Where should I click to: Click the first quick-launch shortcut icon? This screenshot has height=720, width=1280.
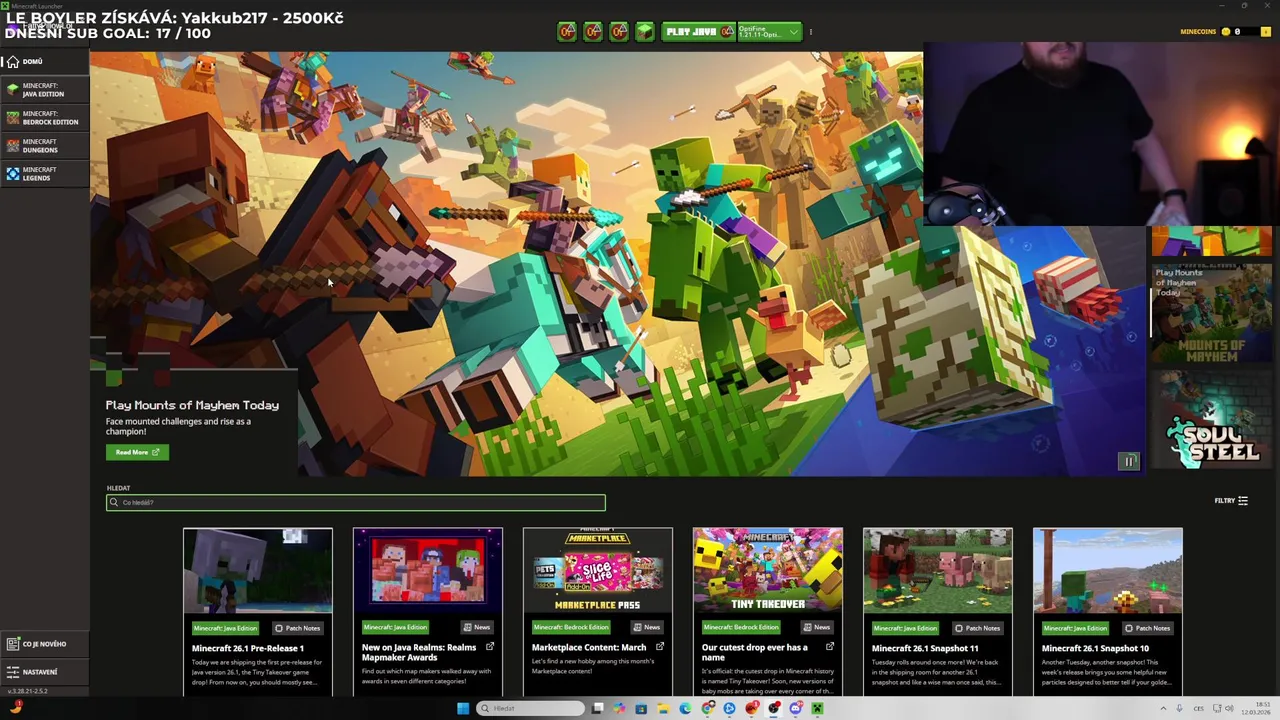(567, 32)
